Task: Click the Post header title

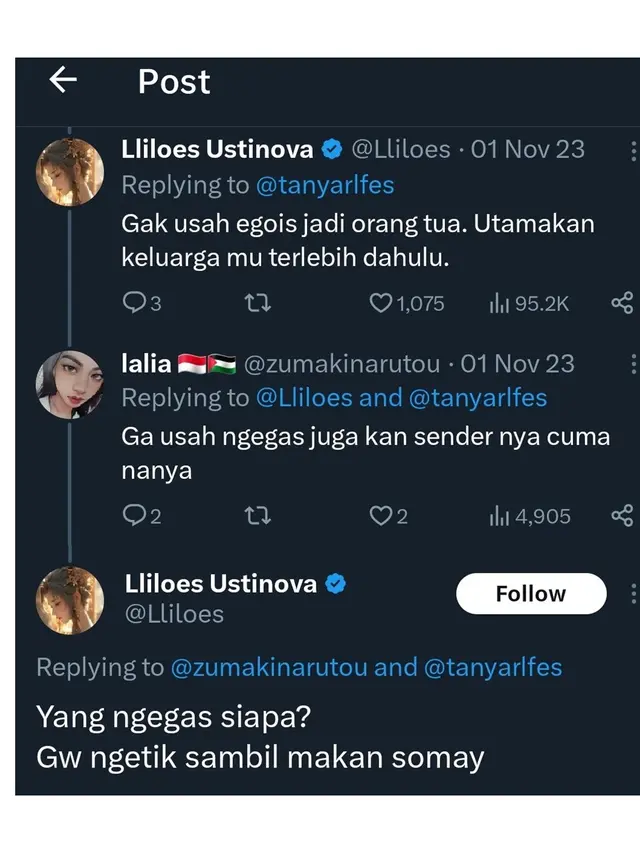Action: coord(172,82)
